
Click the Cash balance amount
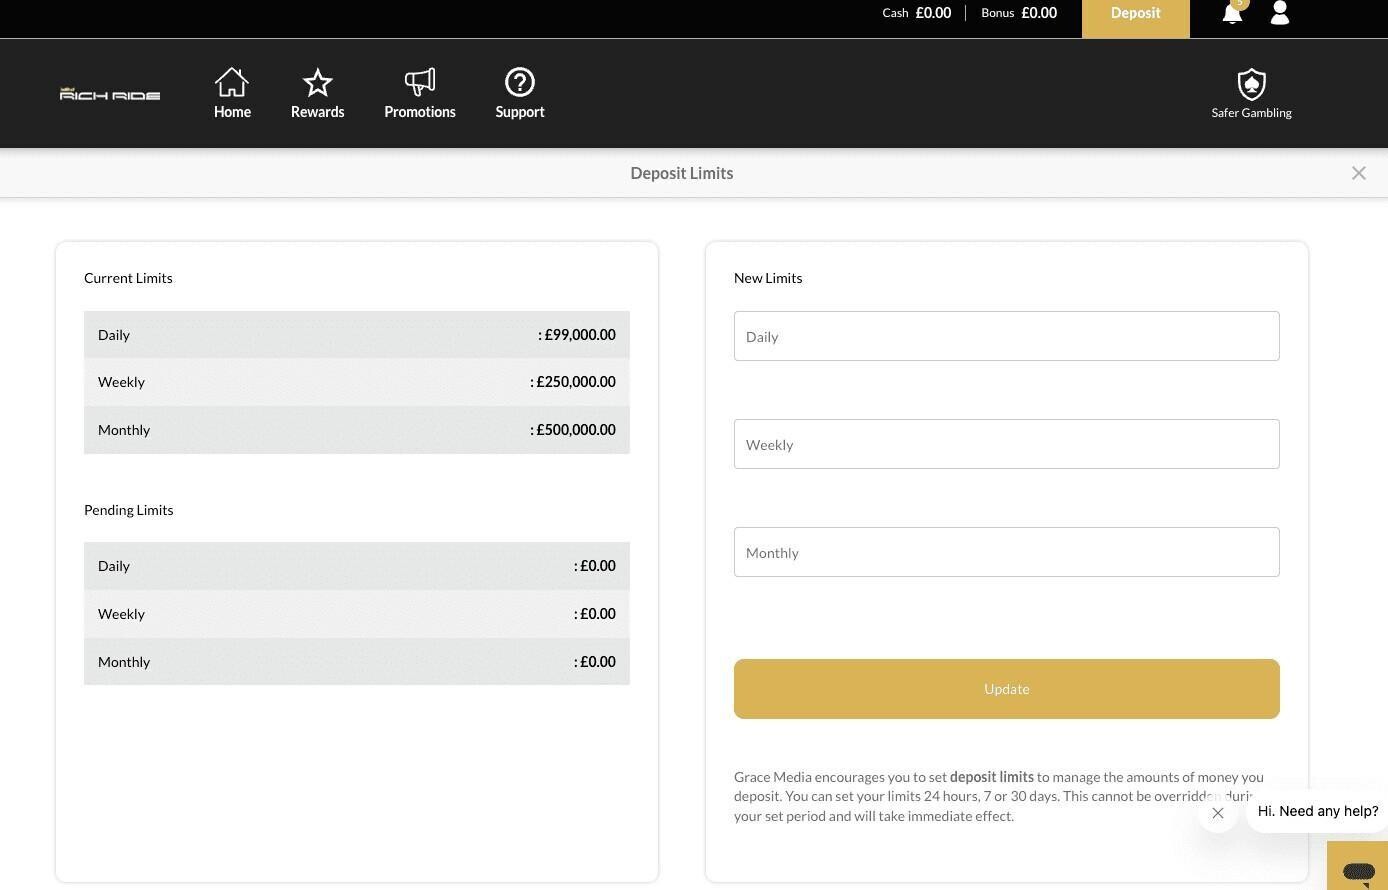(x=933, y=13)
